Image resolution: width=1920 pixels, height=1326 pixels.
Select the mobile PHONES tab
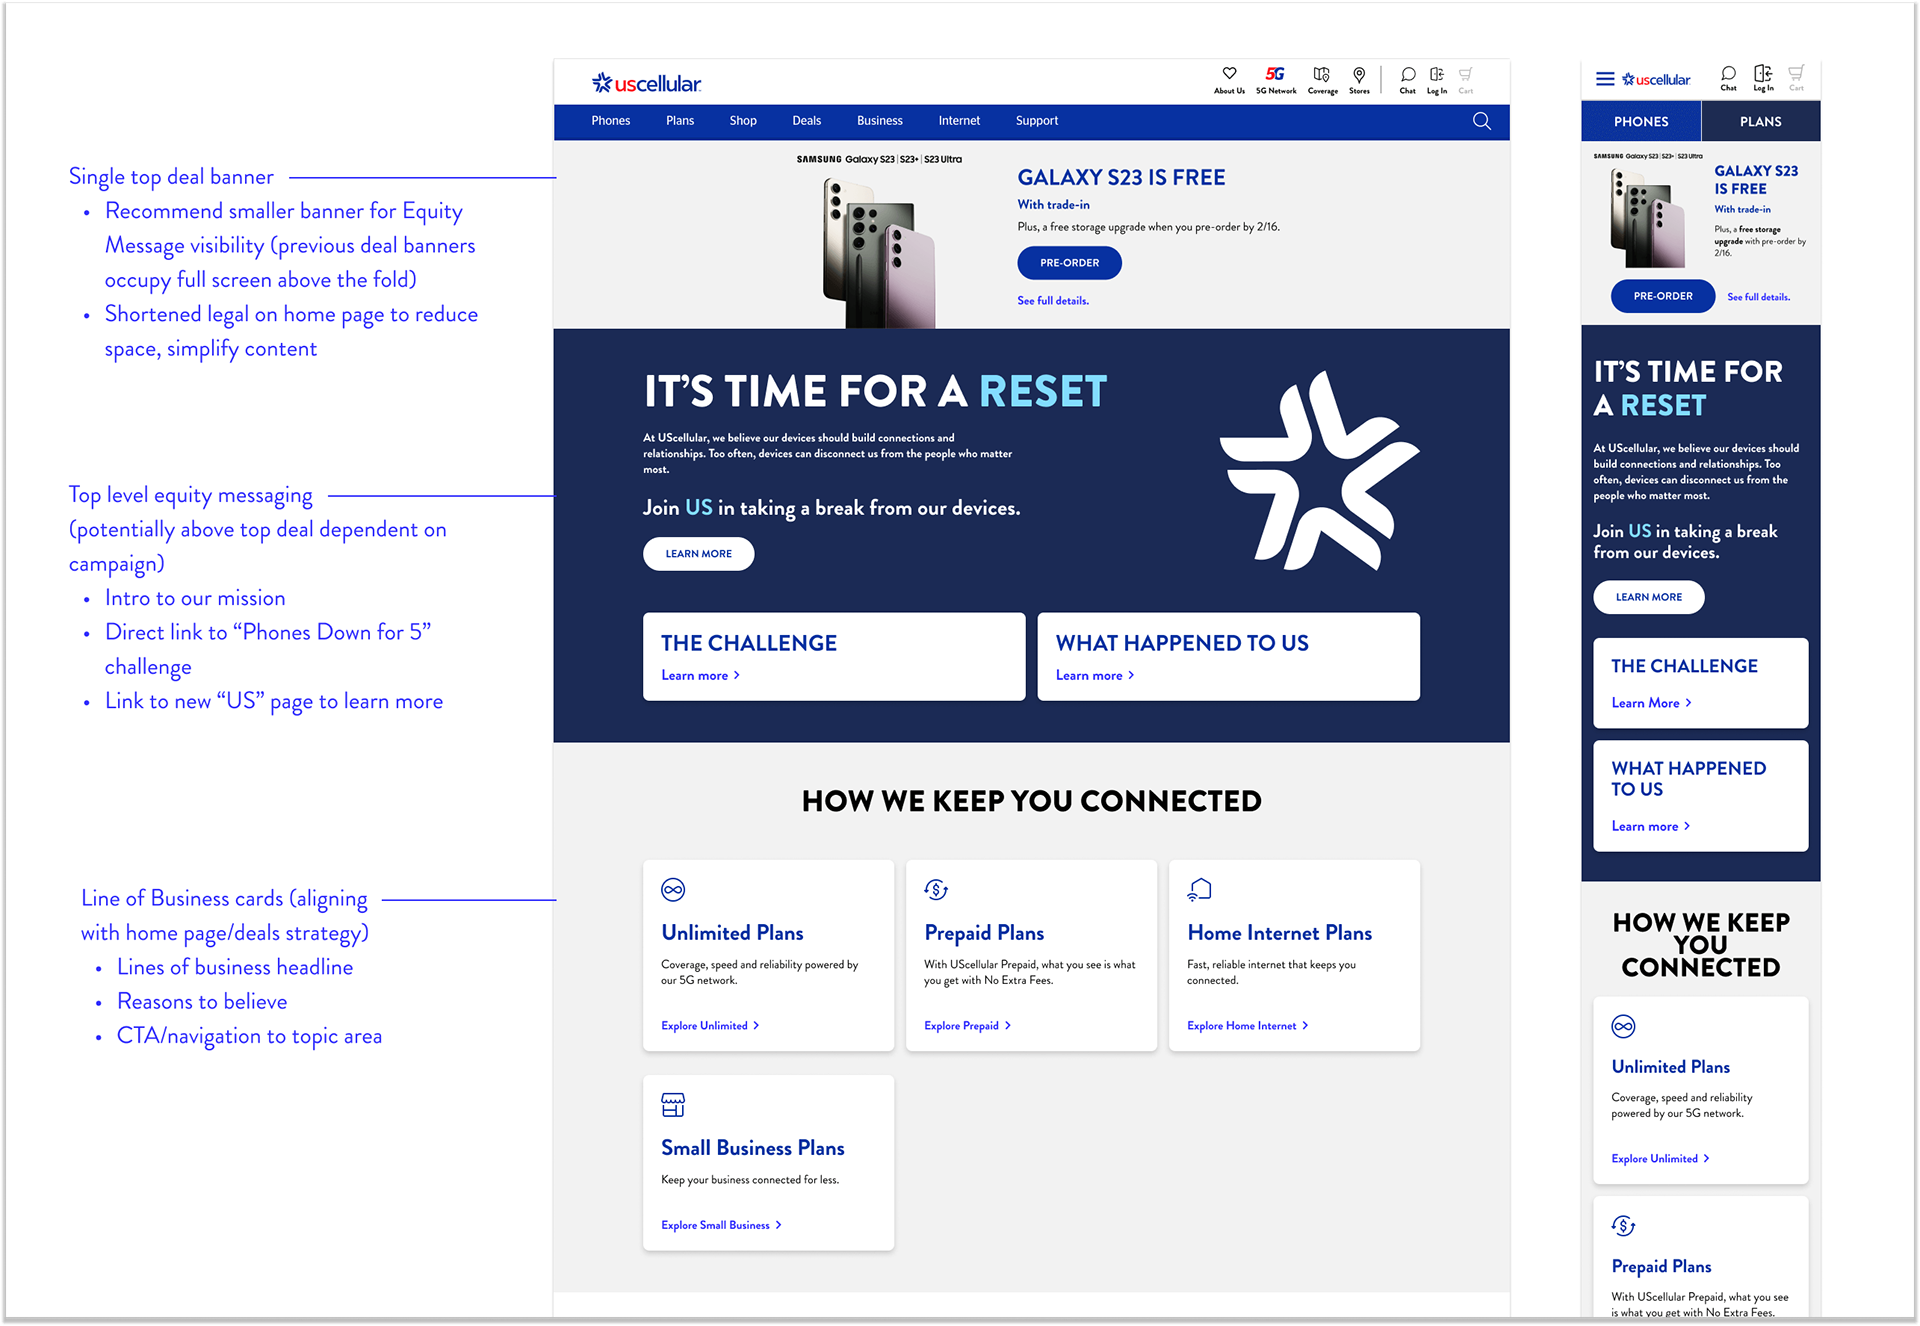click(x=1641, y=121)
